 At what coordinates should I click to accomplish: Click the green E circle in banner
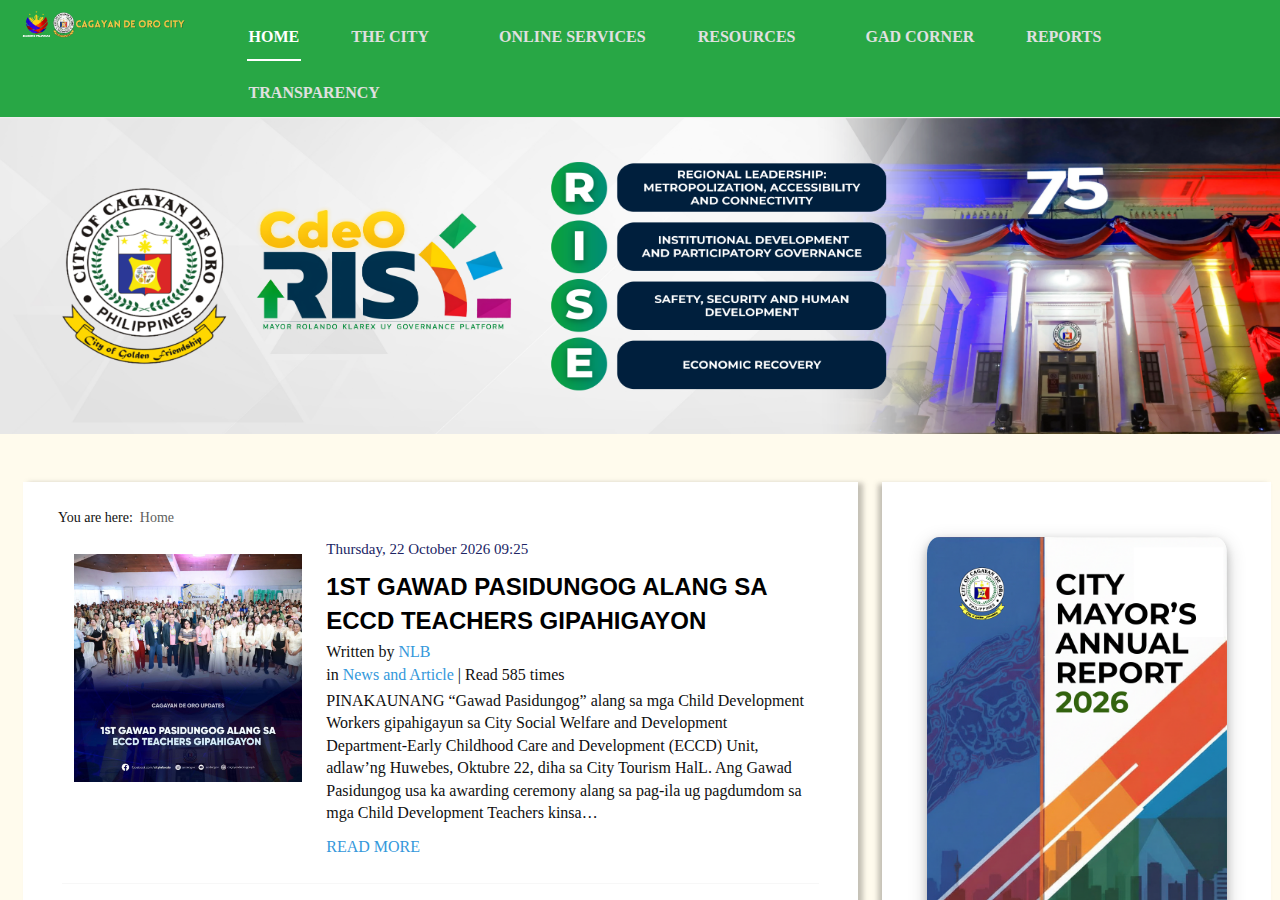click(x=579, y=364)
